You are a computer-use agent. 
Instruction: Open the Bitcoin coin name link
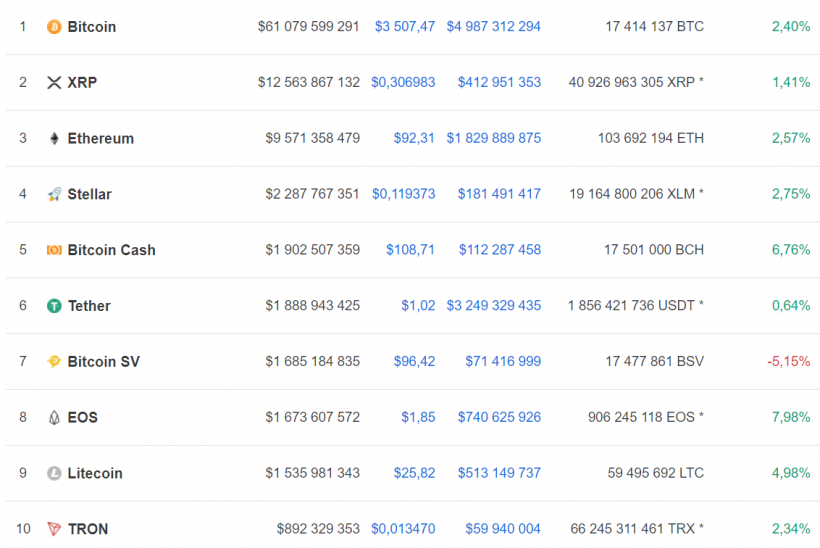tap(92, 27)
